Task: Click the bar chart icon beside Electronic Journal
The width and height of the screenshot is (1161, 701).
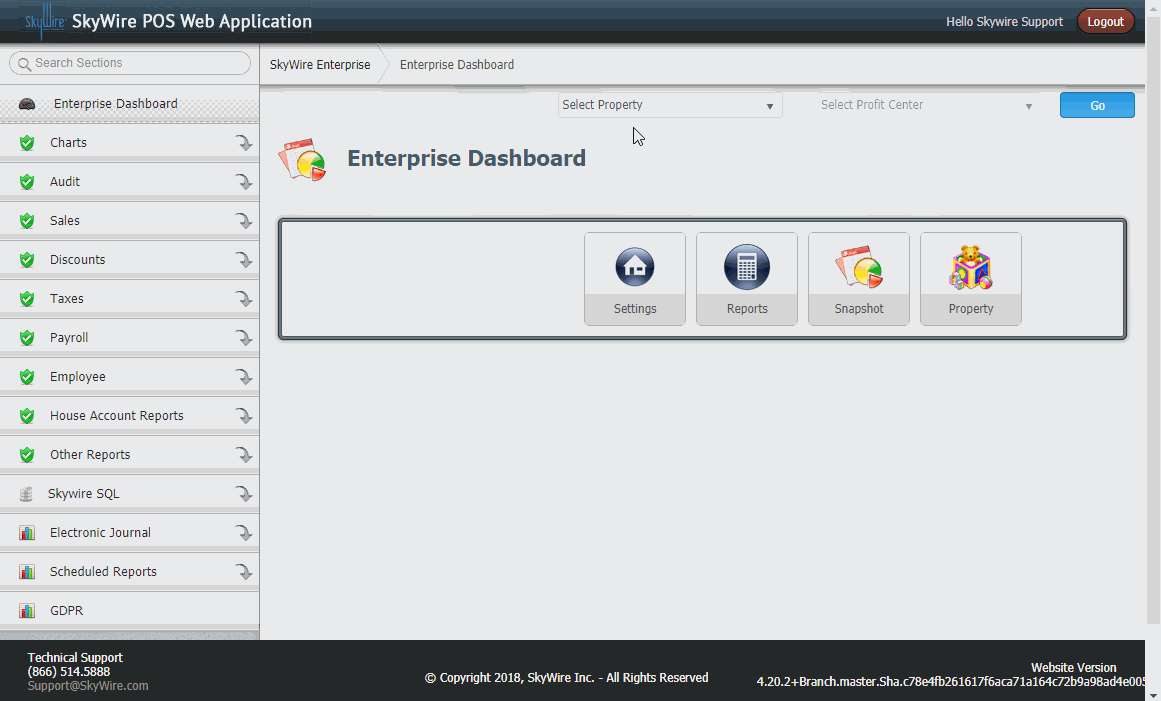Action: click(x=27, y=533)
